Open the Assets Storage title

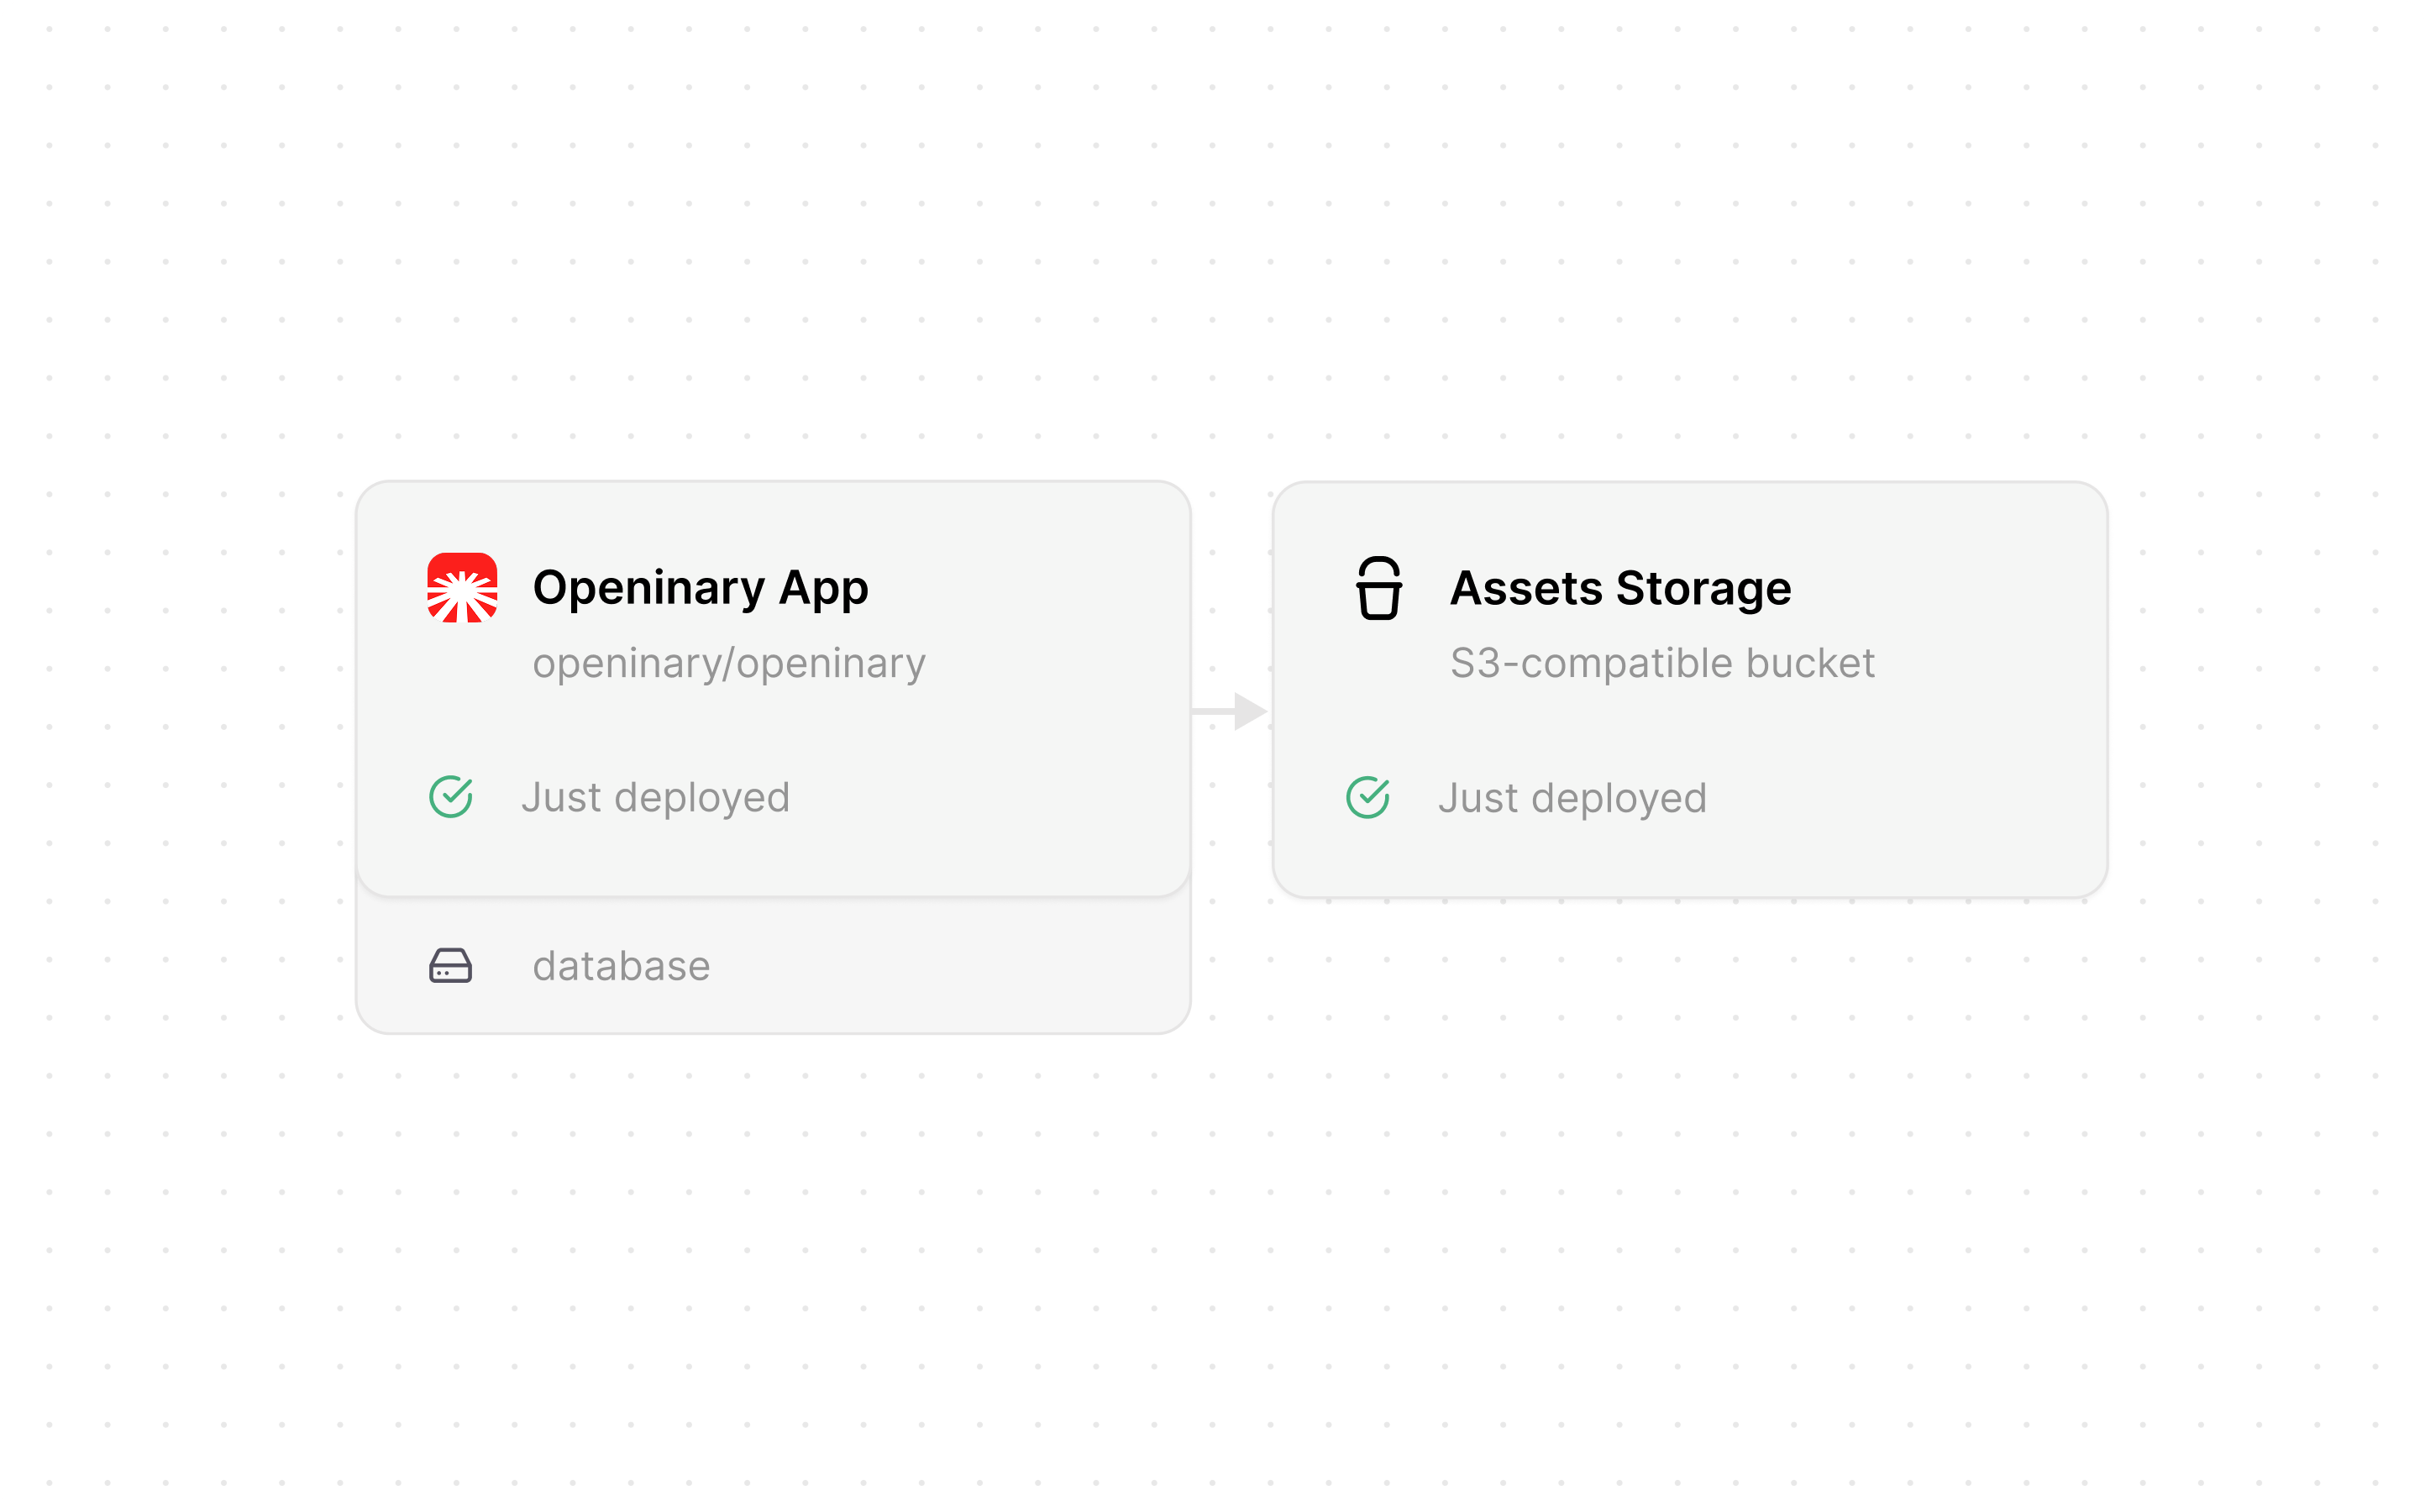[1620, 588]
